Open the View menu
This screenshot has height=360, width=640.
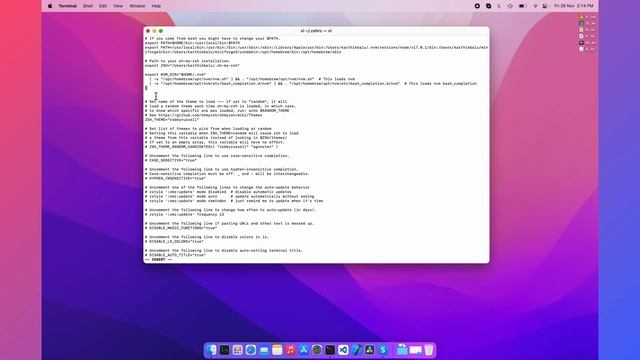point(118,6)
